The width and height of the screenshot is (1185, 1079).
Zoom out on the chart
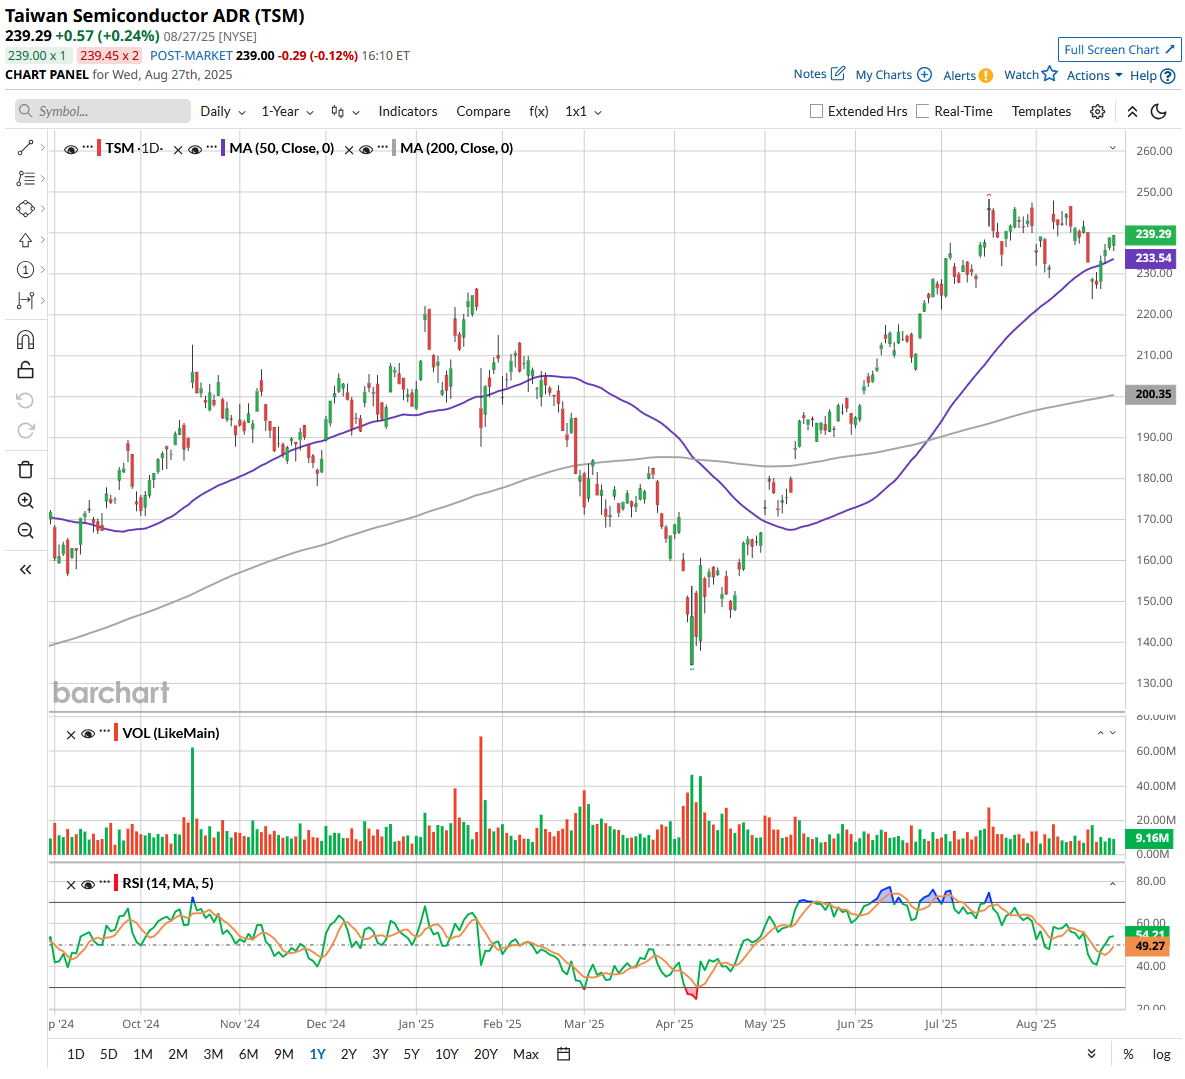coord(26,530)
